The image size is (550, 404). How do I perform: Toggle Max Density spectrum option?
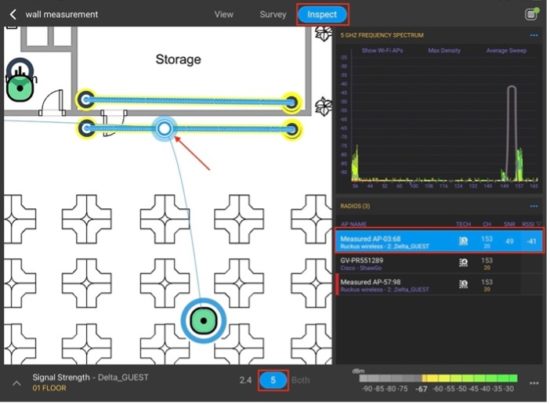(x=444, y=50)
